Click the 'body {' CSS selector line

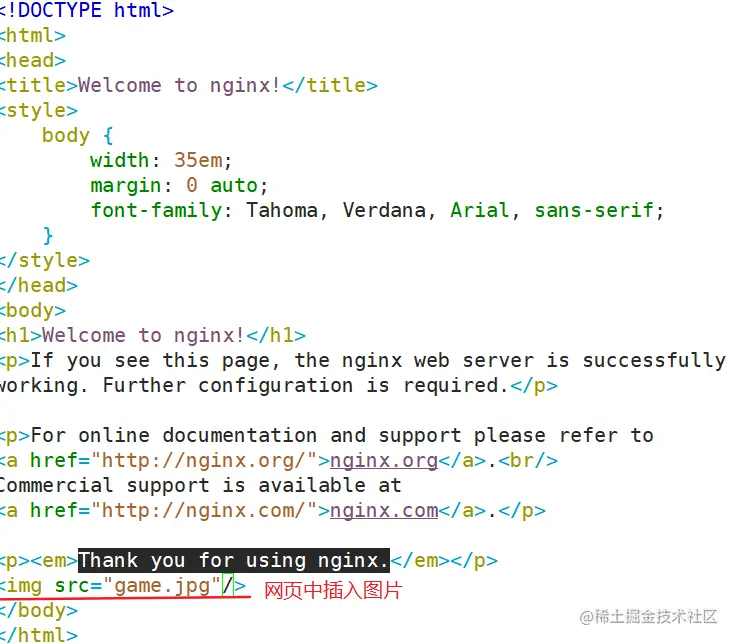pyautogui.click(x=77, y=136)
